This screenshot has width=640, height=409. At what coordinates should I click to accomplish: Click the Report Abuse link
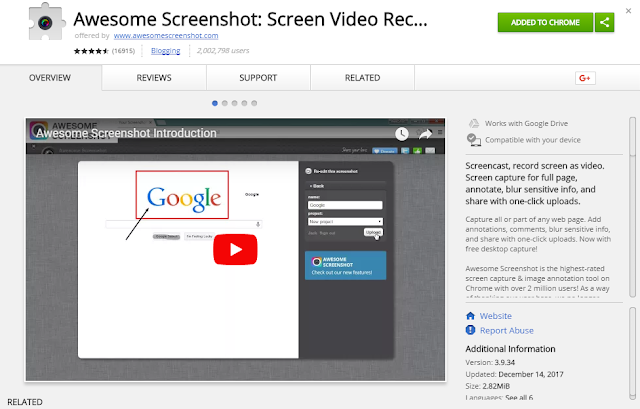[507, 330]
